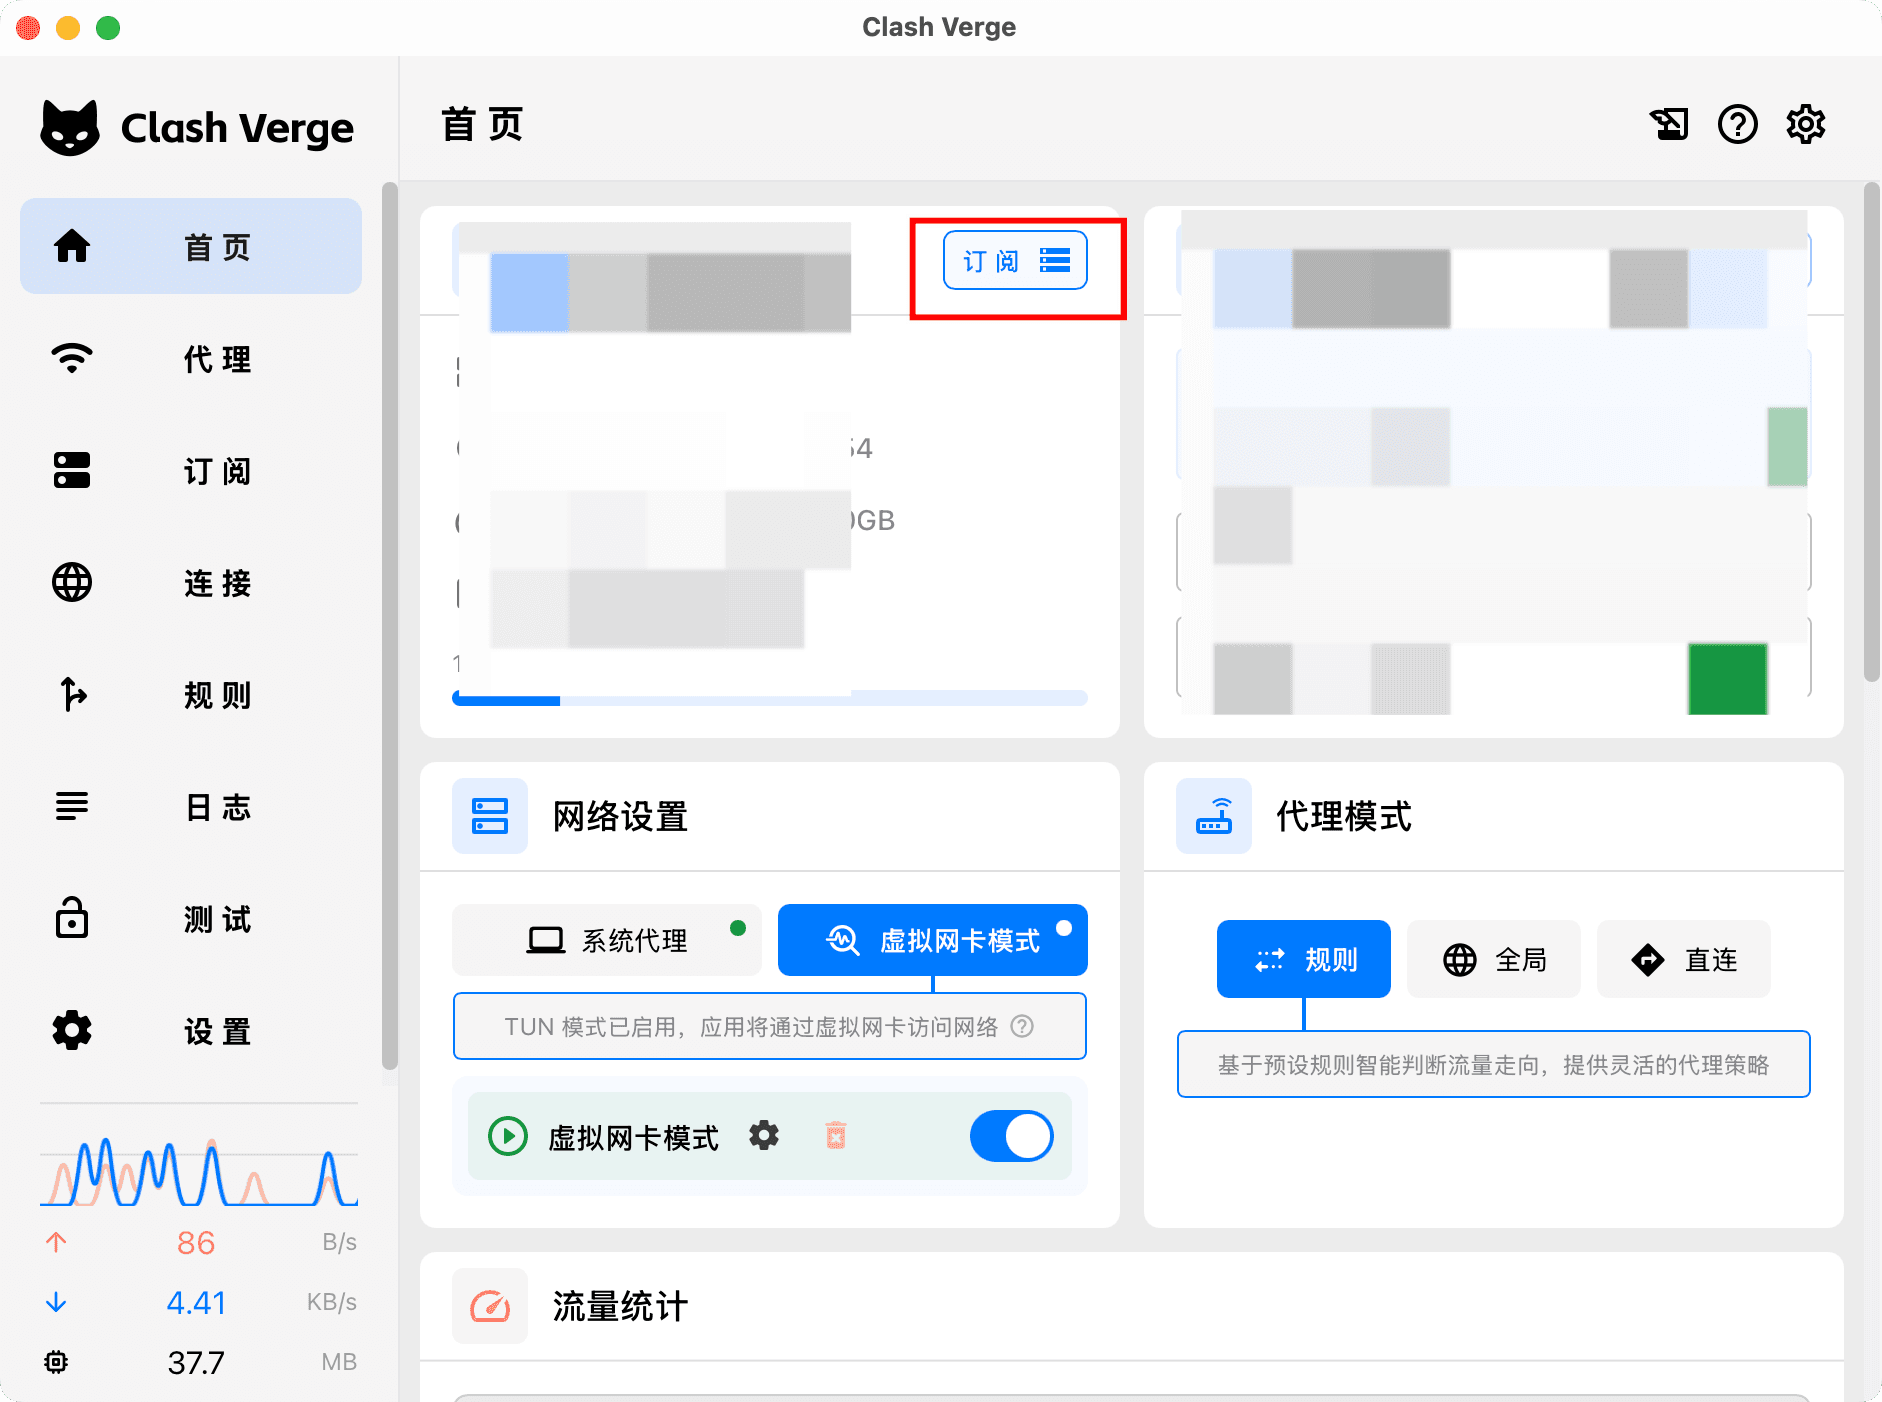The width and height of the screenshot is (1882, 1402).
Task: Toggle the 虚拟网卡模式 switch off
Action: click(1011, 1136)
